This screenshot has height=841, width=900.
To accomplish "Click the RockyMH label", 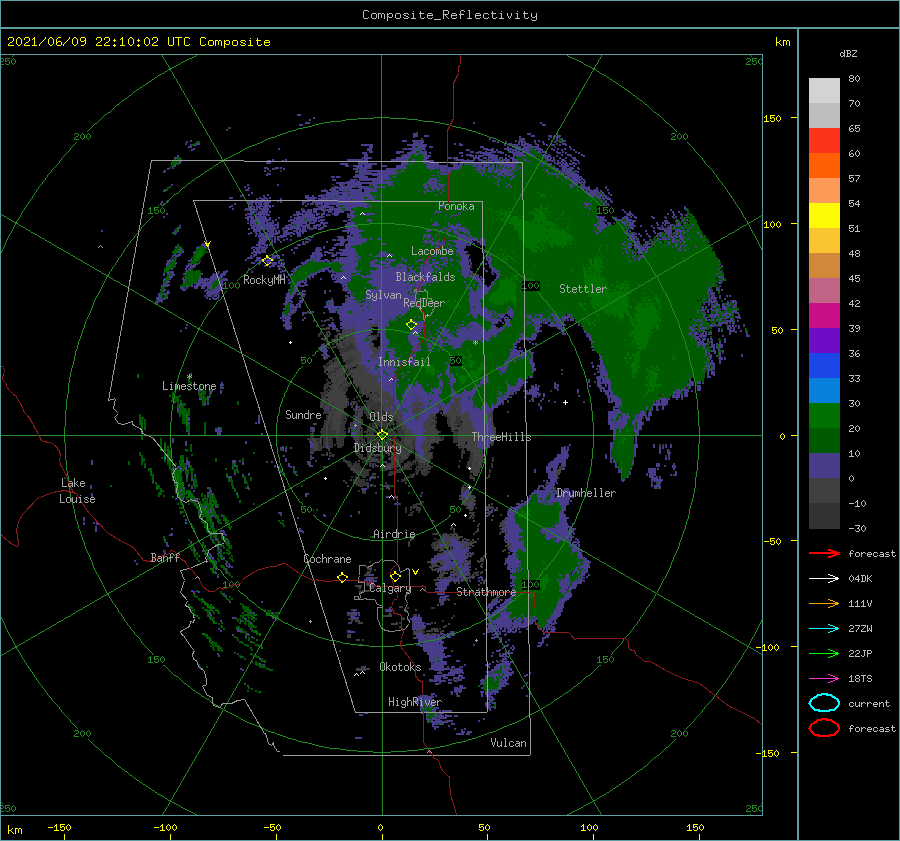I will click(264, 280).
